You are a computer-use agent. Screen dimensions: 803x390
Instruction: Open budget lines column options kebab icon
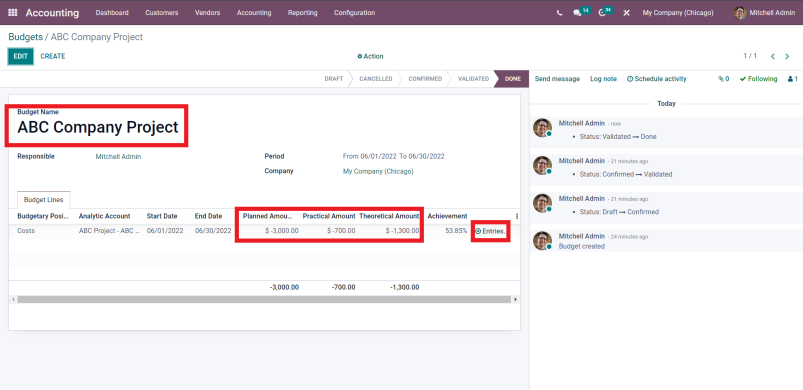516,216
